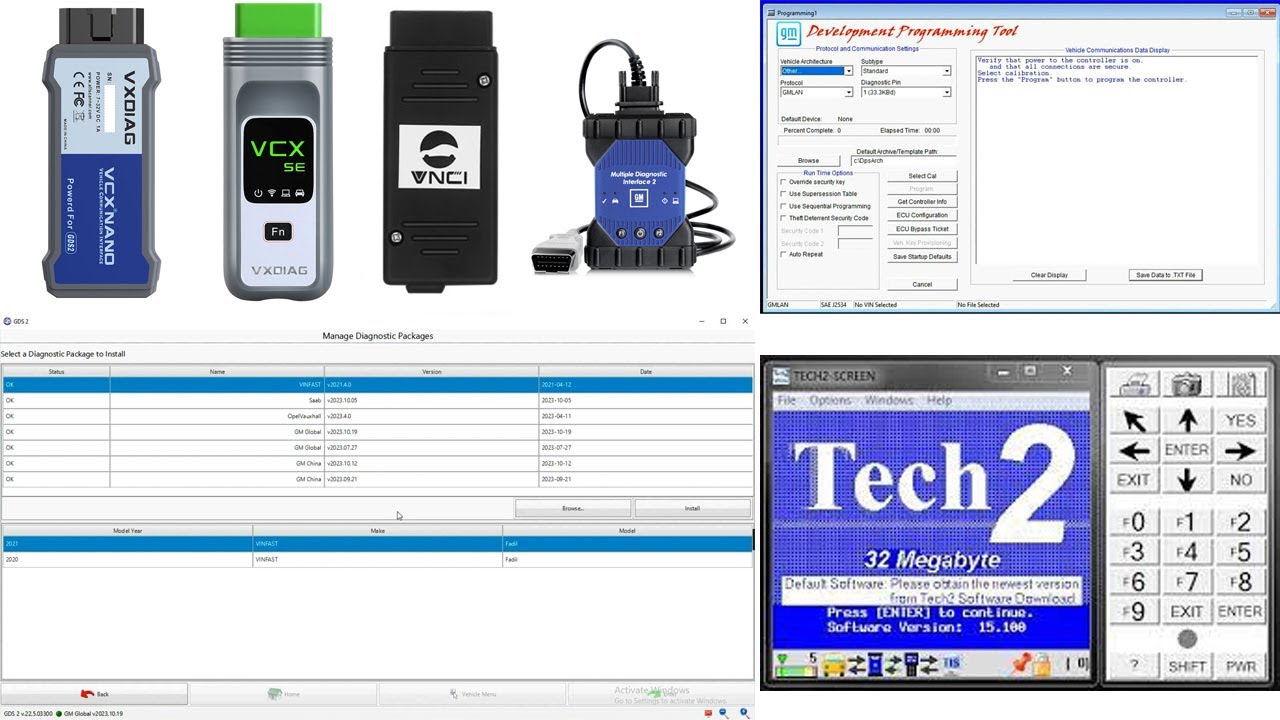The image size is (1280, 720).
Task: Open the Windows menu in the TECH2-SCREEN window
Action: coord(889,400)
